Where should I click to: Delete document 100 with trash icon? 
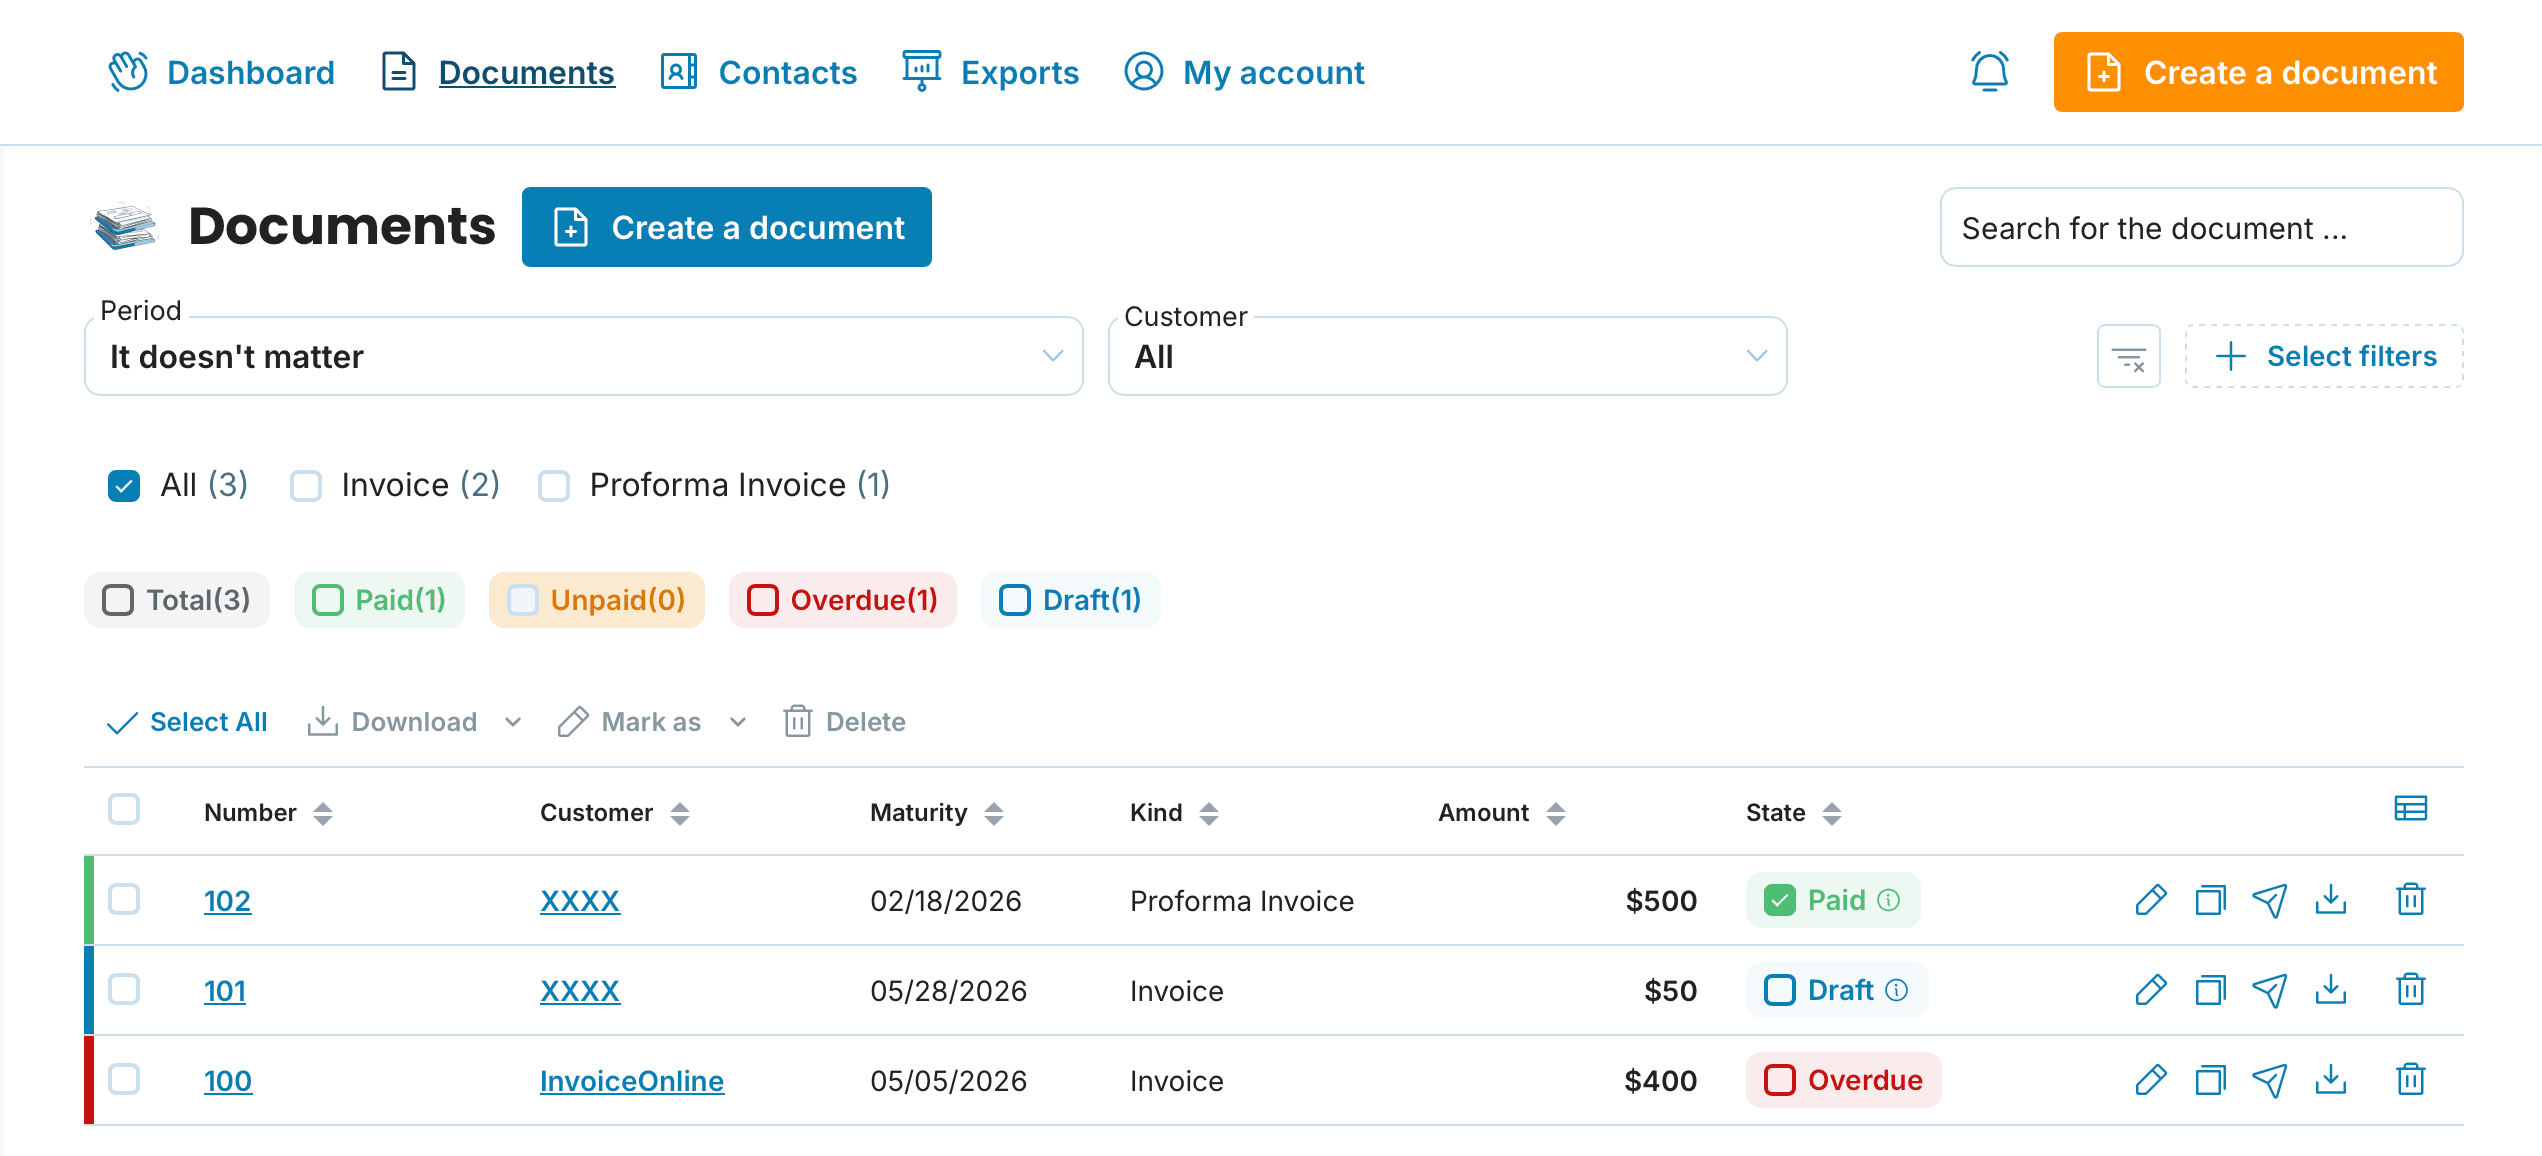pos(2410,1080)
